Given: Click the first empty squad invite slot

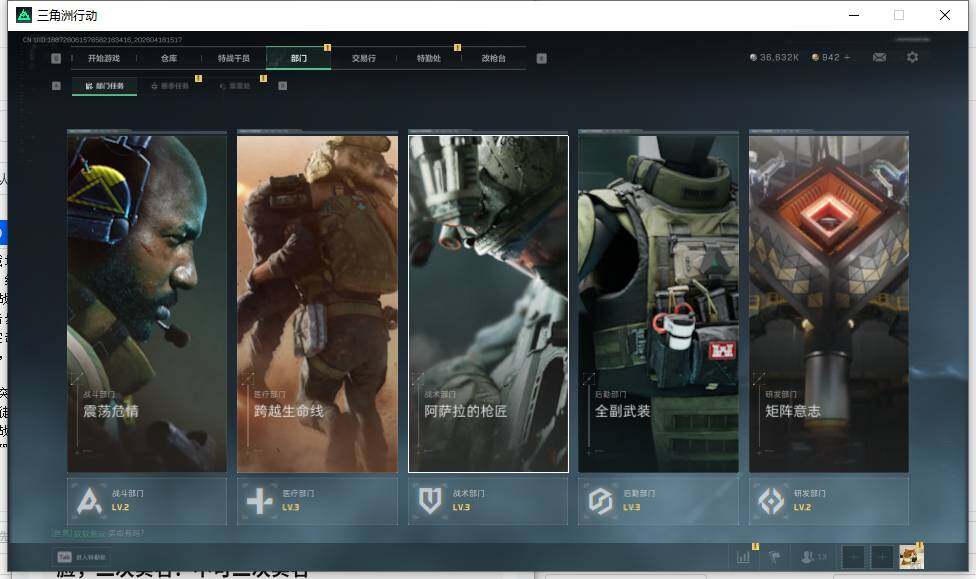Looking at the screenshot, I should point(855,557).
